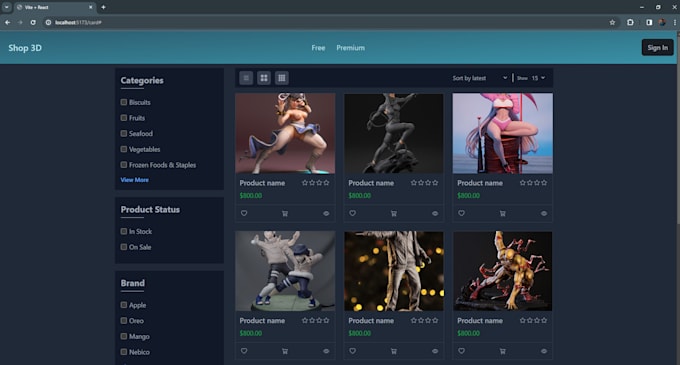This screenshot has height=365, width=680.
Task: Open eye preview for the pink-haired figure
Action: pyautogui.click(x=544, y=213)
